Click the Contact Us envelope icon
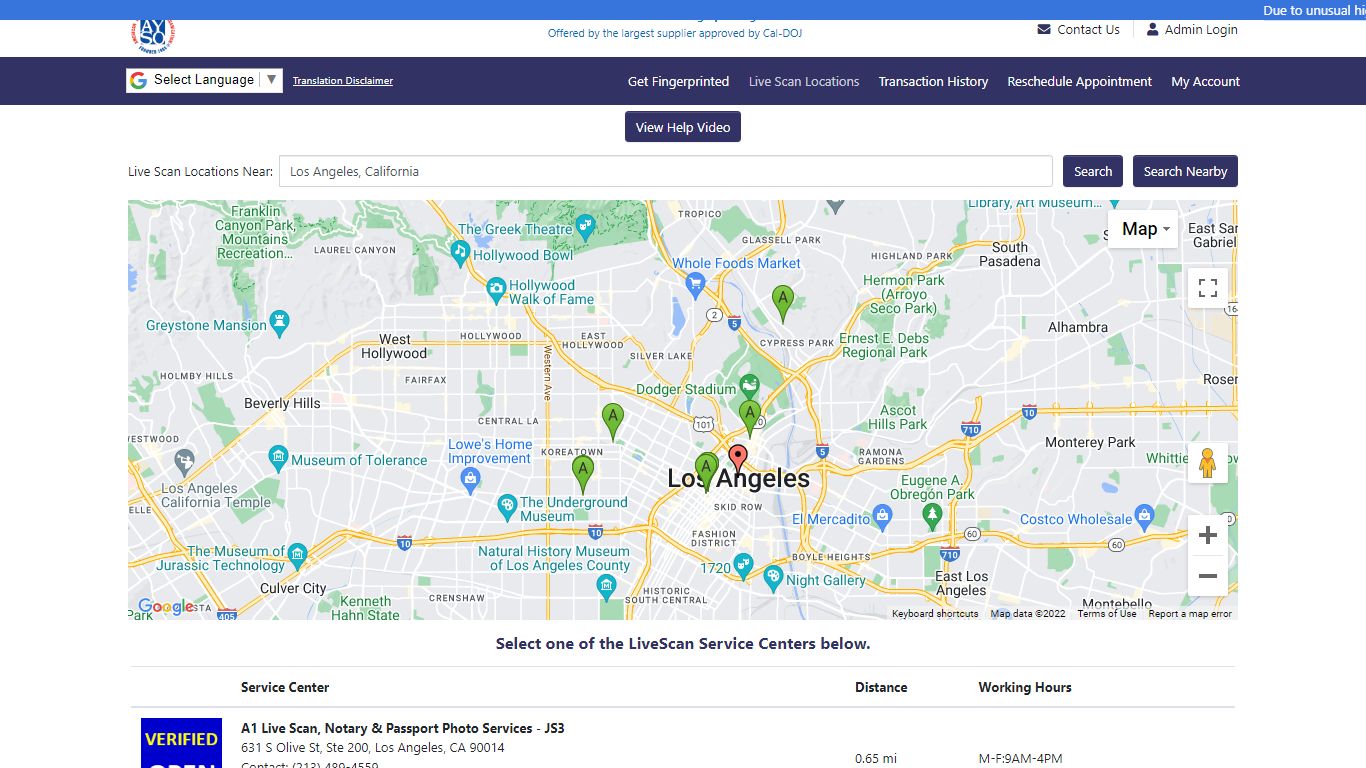The width and height of the screenshot is (1366, 768). (x=1044, y=29)
